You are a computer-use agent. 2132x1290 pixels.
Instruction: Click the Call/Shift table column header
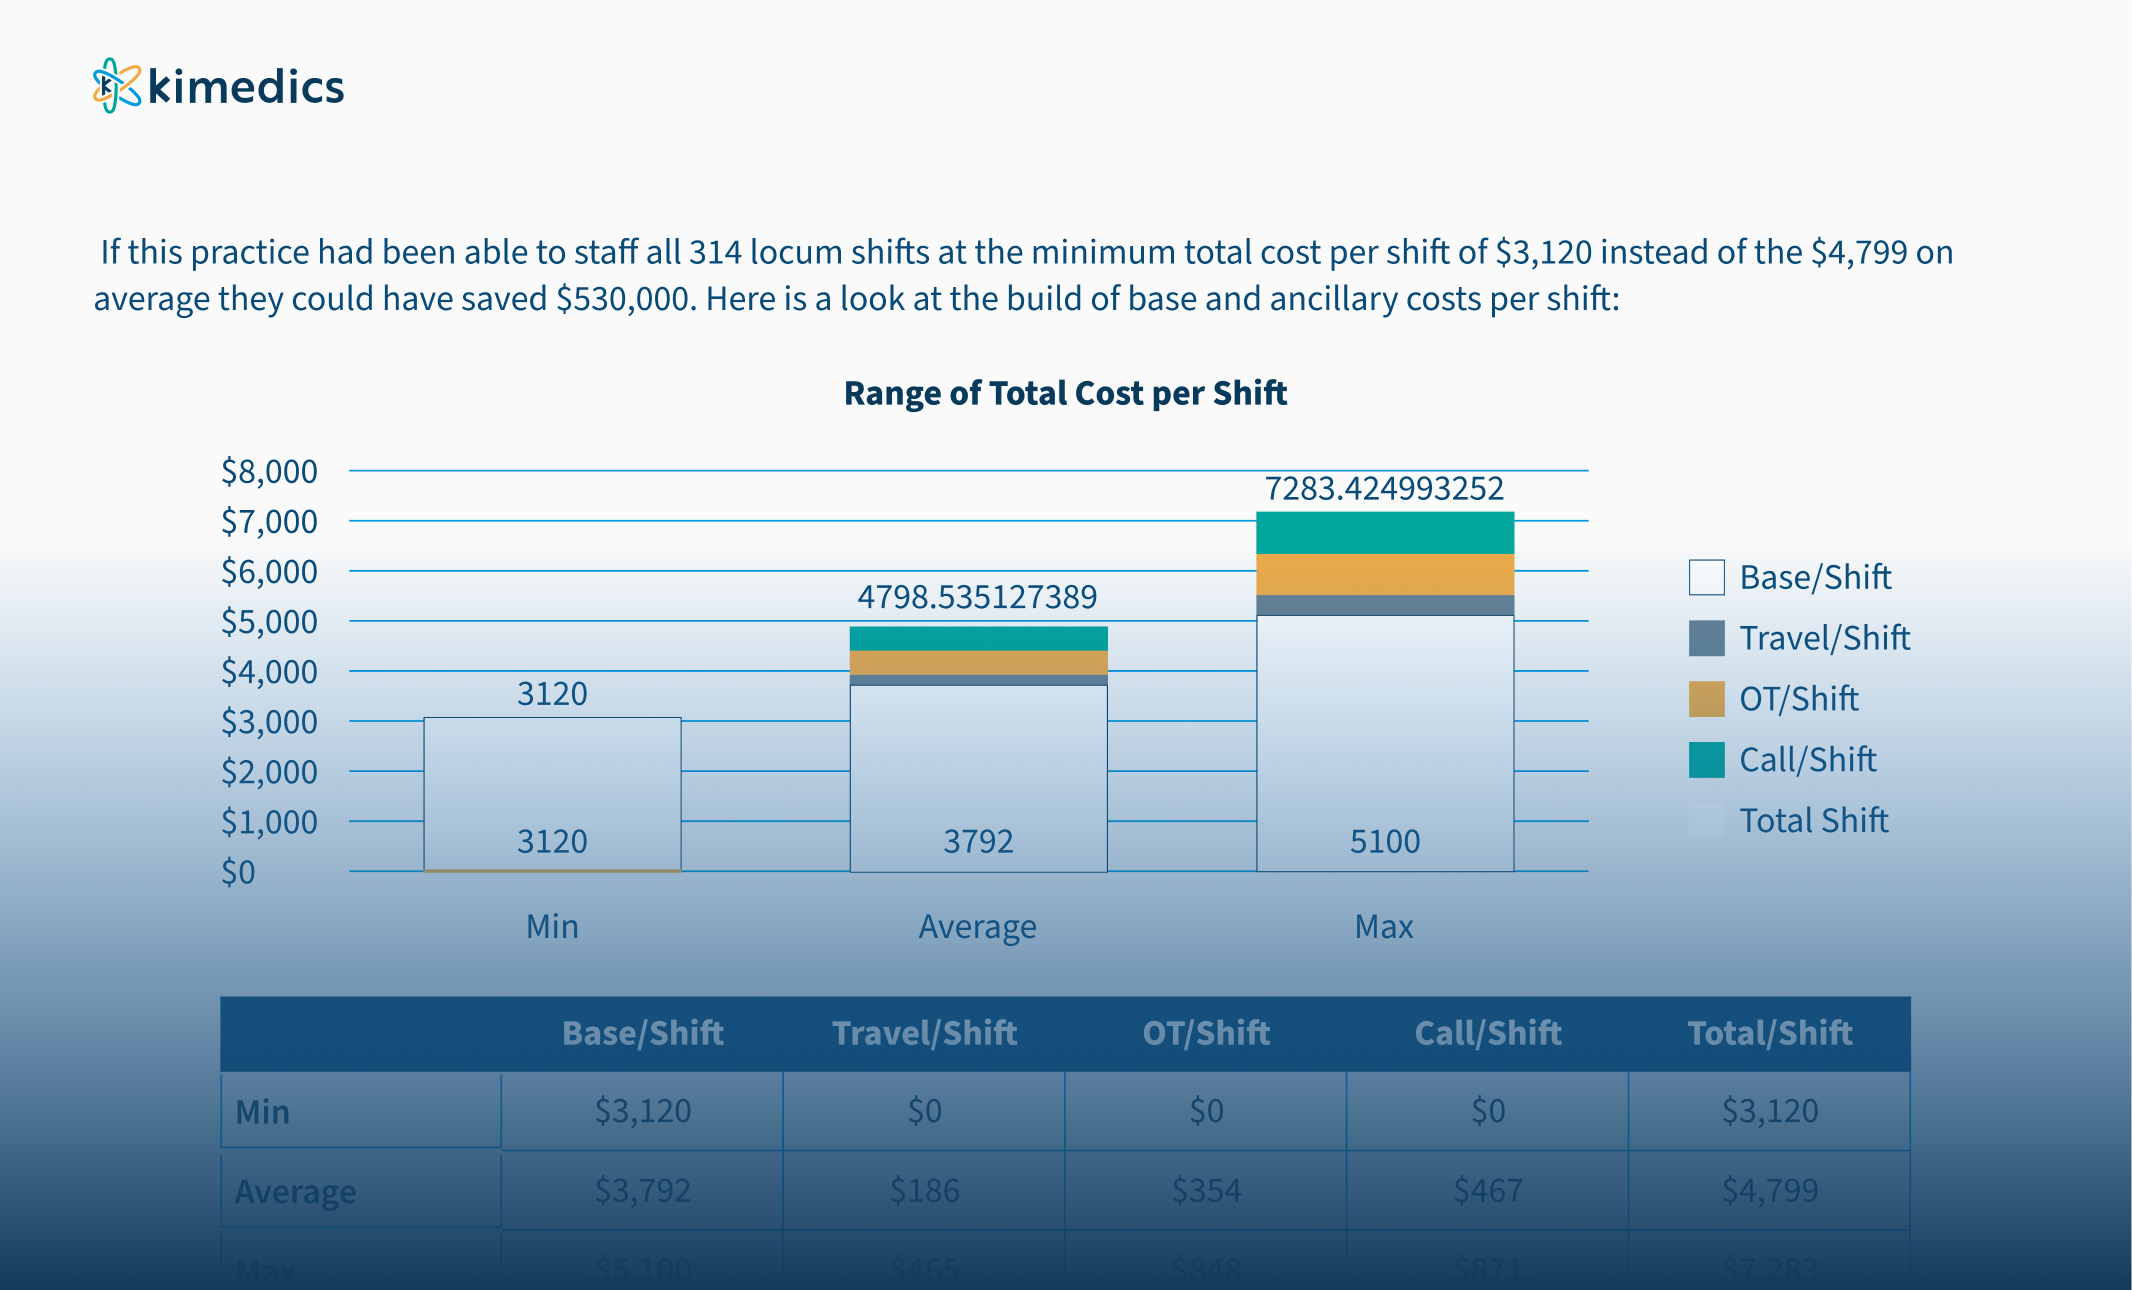pos(1488,1033)
